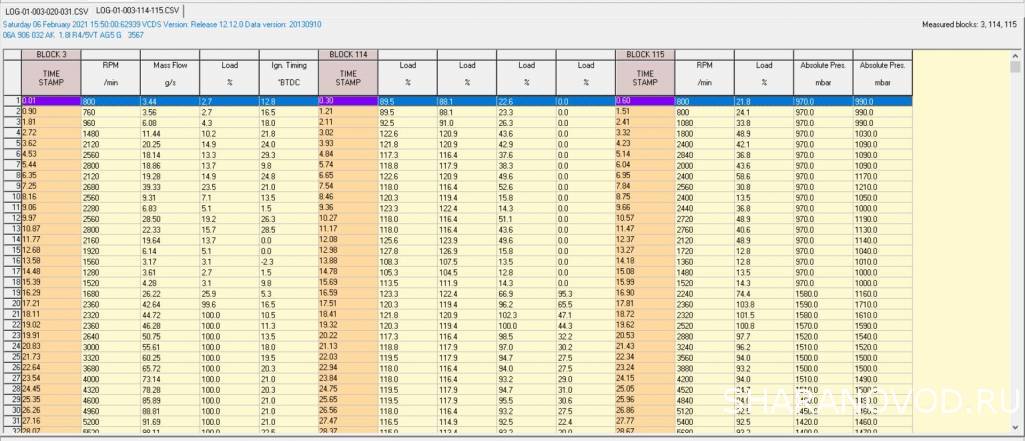Image resolution: width=1025 pixels, height=441 pixels.
Task: Select the Ign. Timing °BTDC column header
Action: (x=286, y=73)
